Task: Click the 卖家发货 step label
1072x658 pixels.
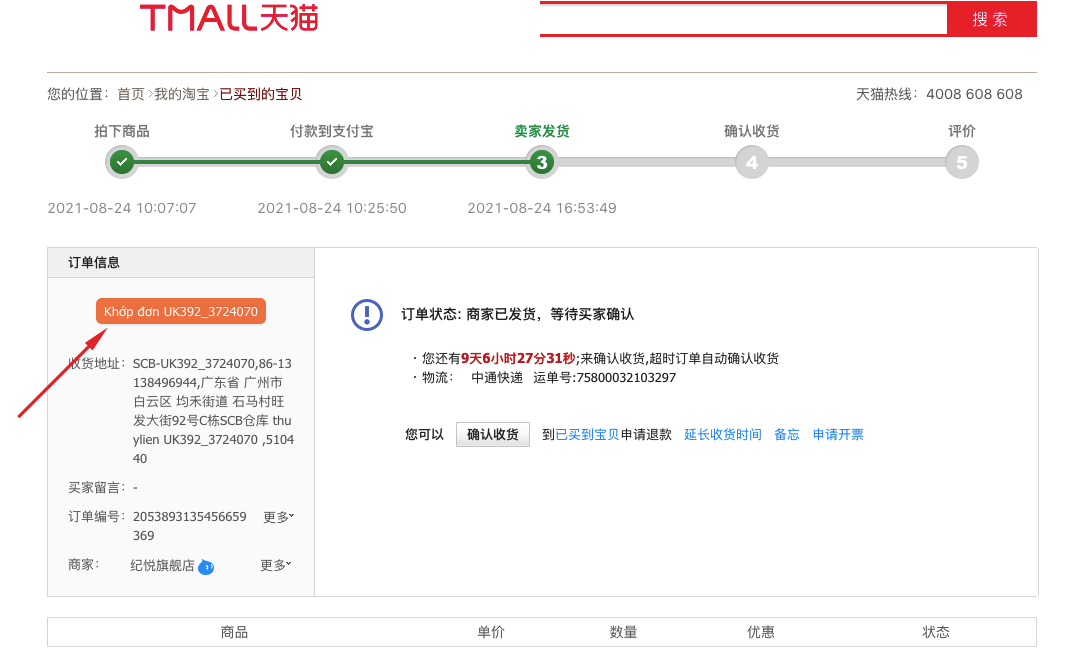Action: (x=541, y=131)
